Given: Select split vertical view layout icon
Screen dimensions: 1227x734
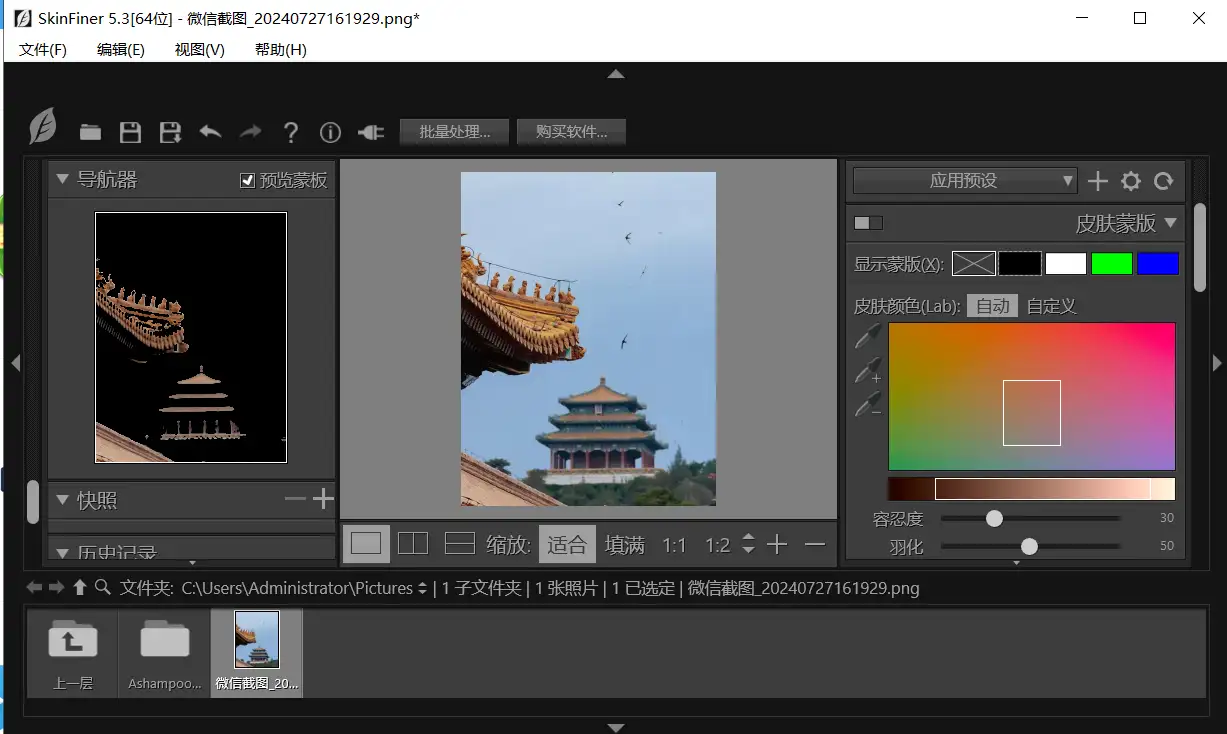Looking at the screenshot, I should pos(413,544).
